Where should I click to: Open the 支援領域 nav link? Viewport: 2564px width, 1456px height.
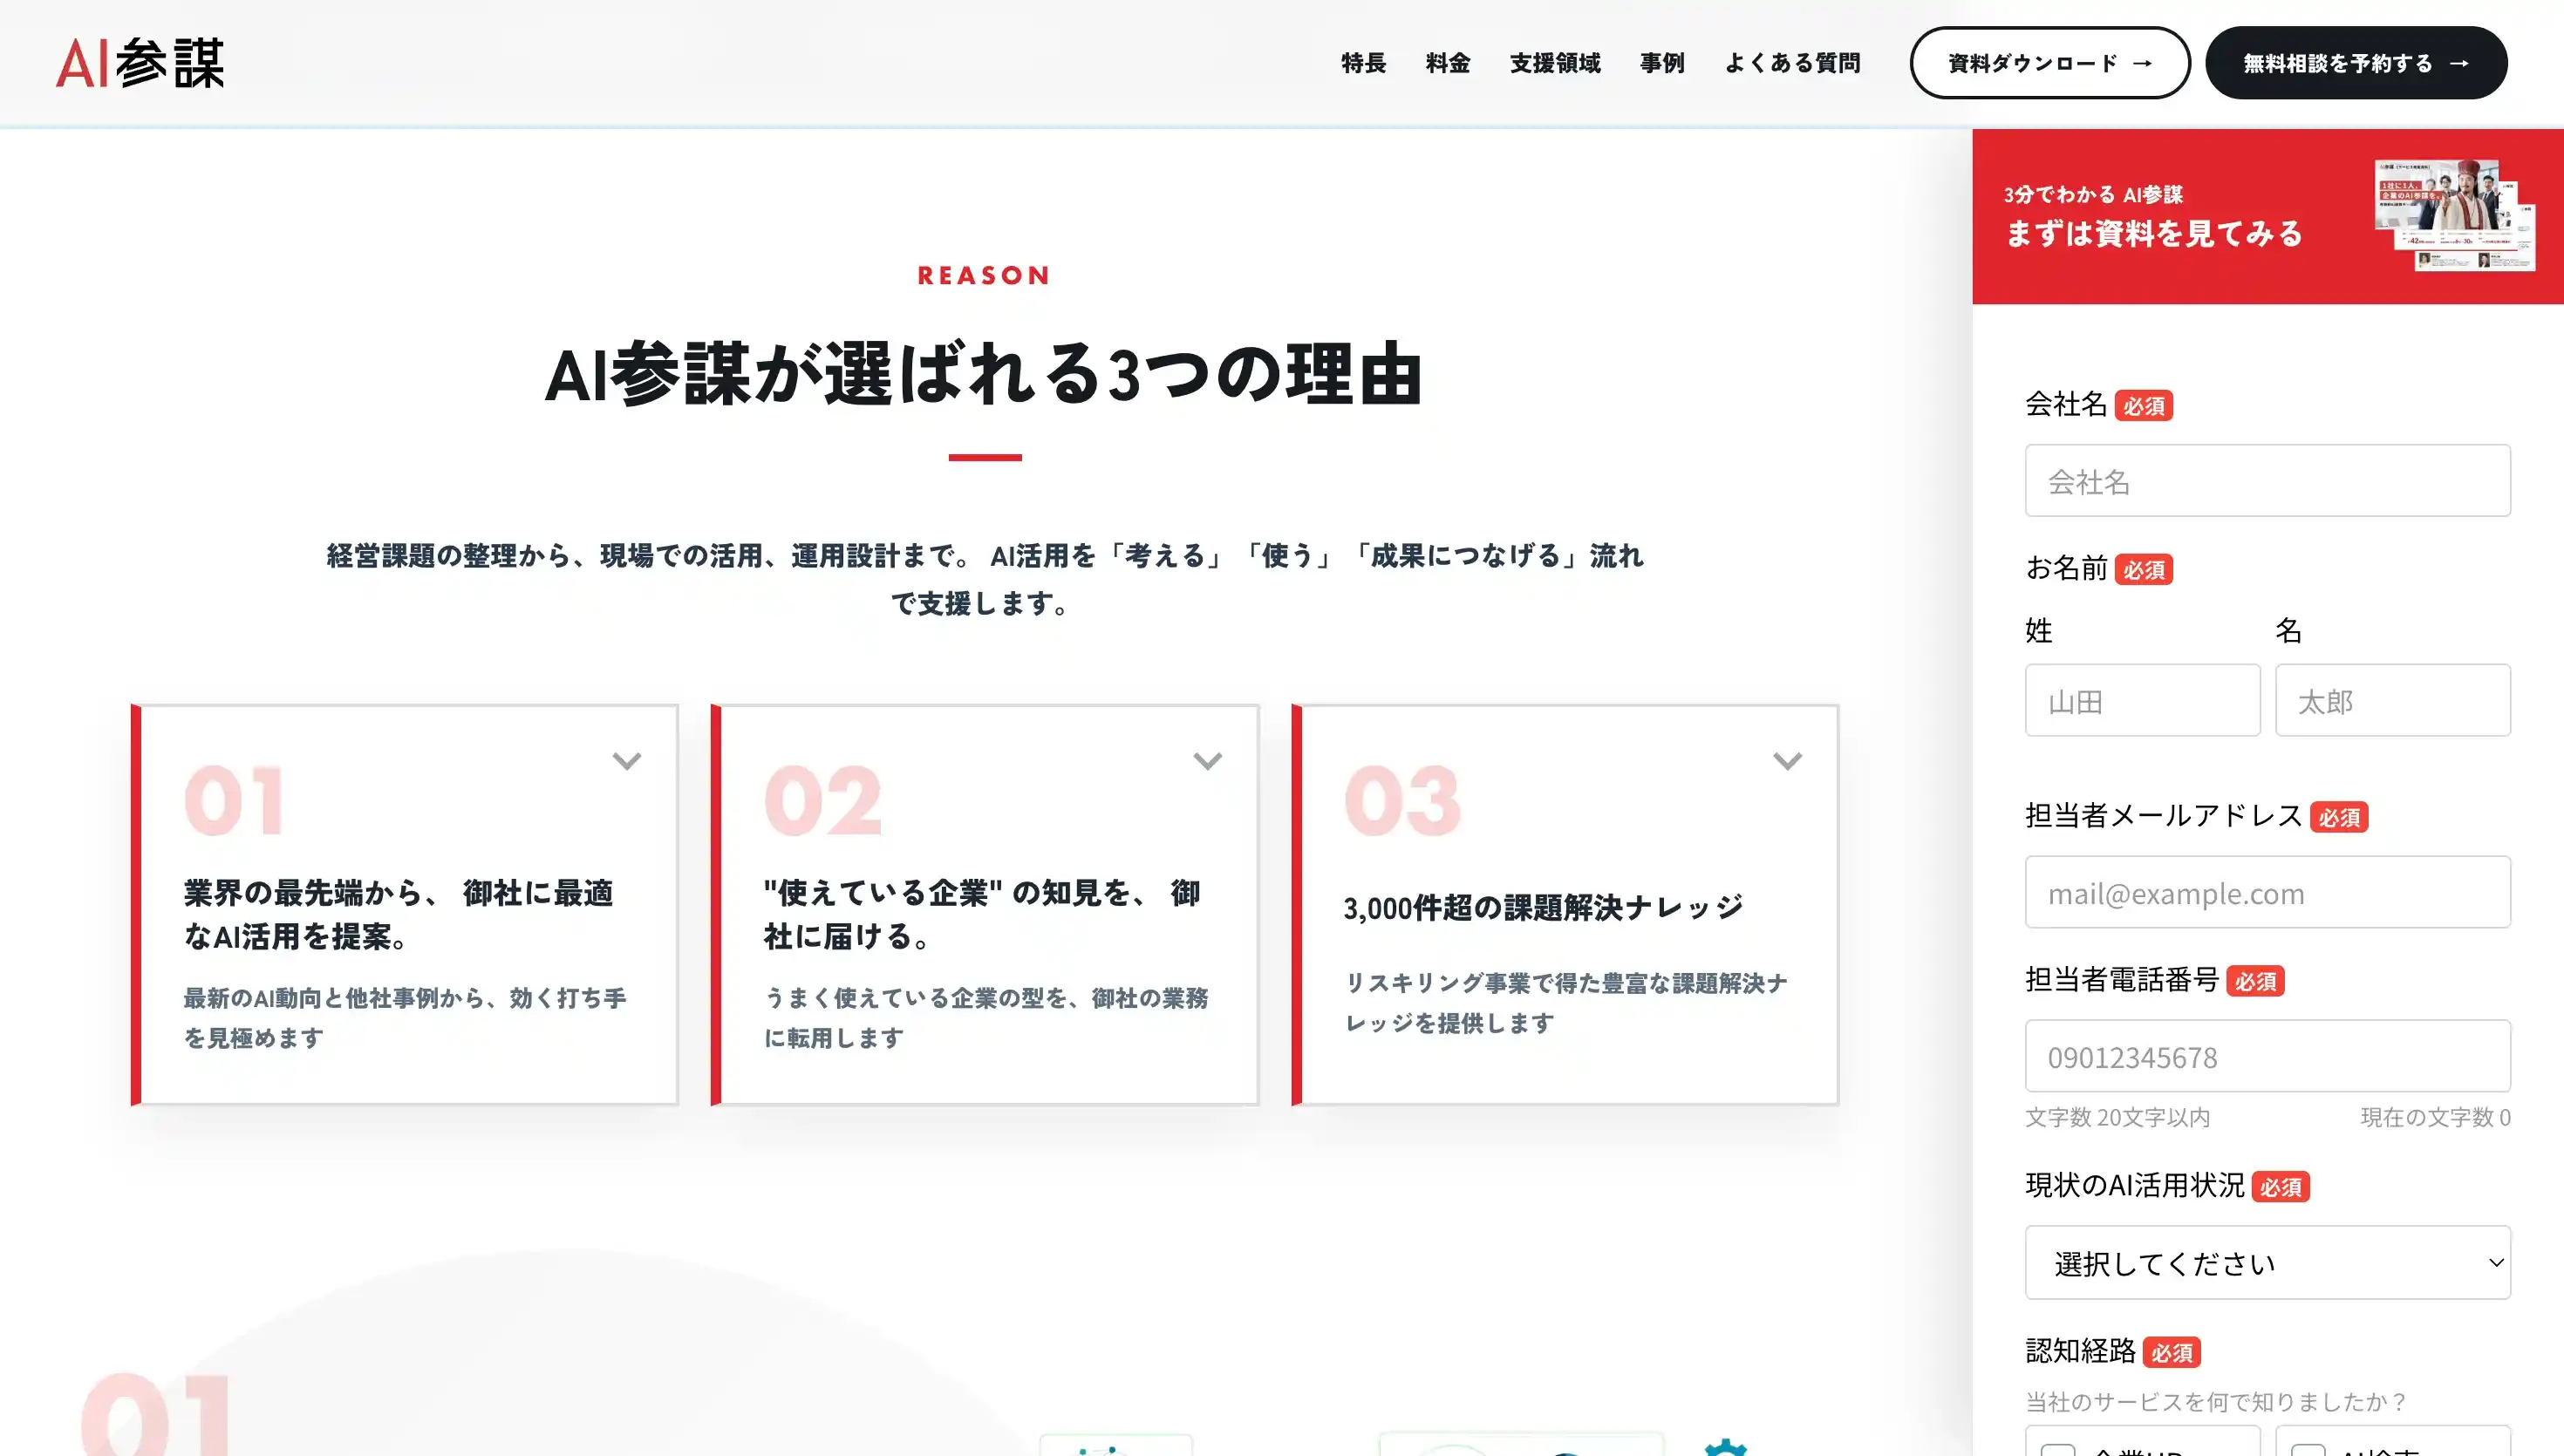pyautogui.click(x=1555, y=63)
